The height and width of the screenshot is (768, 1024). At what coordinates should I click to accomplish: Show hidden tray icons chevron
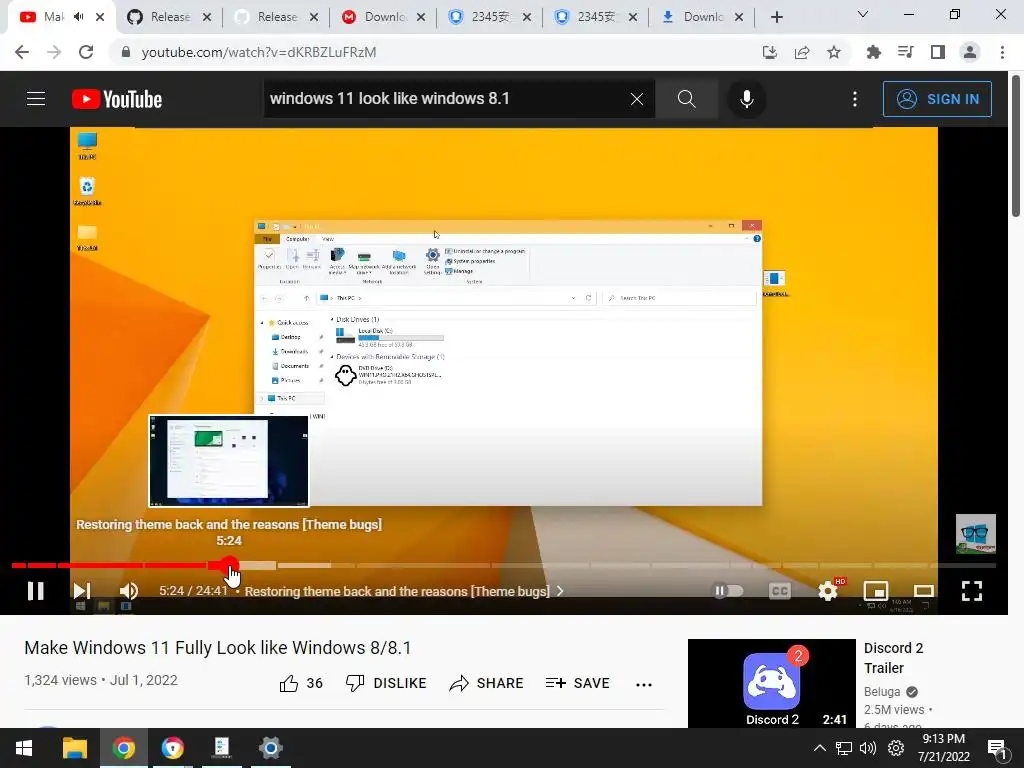click(820, 748)
